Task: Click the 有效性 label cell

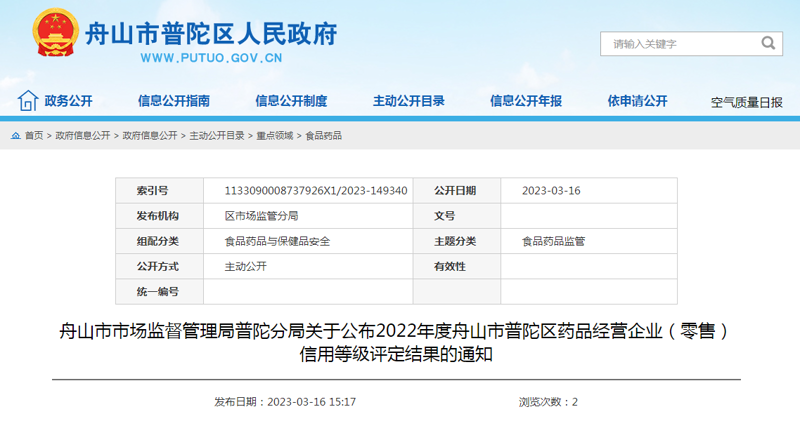Action: point(457,266)
